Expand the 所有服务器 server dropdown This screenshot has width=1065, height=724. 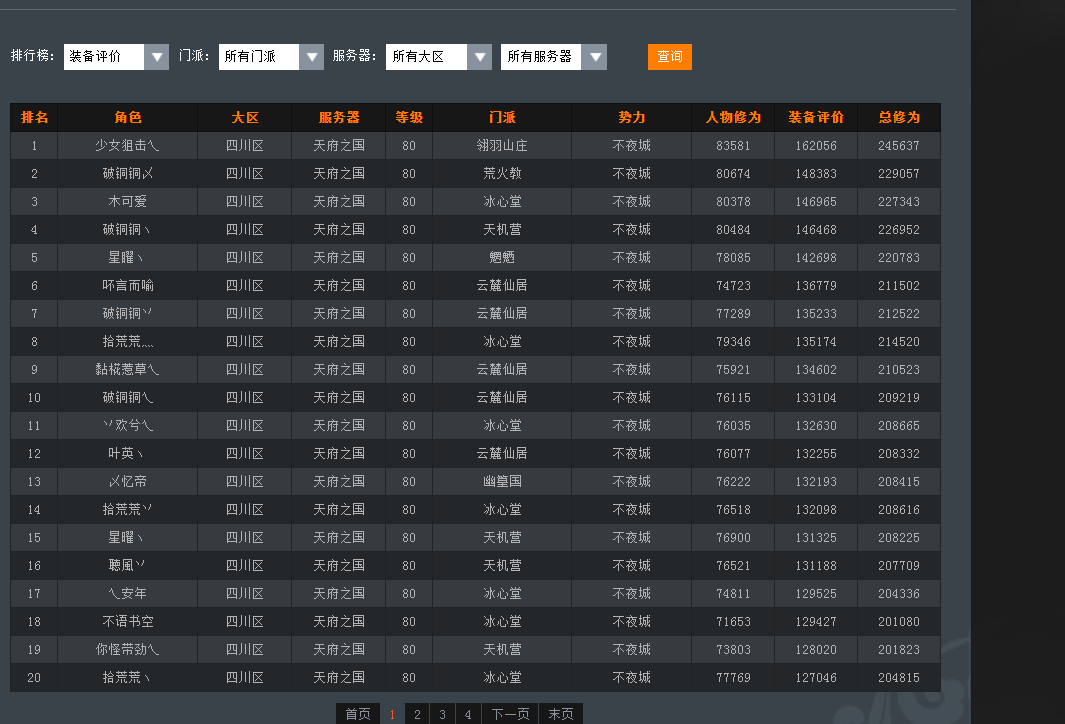coord(554,56)
